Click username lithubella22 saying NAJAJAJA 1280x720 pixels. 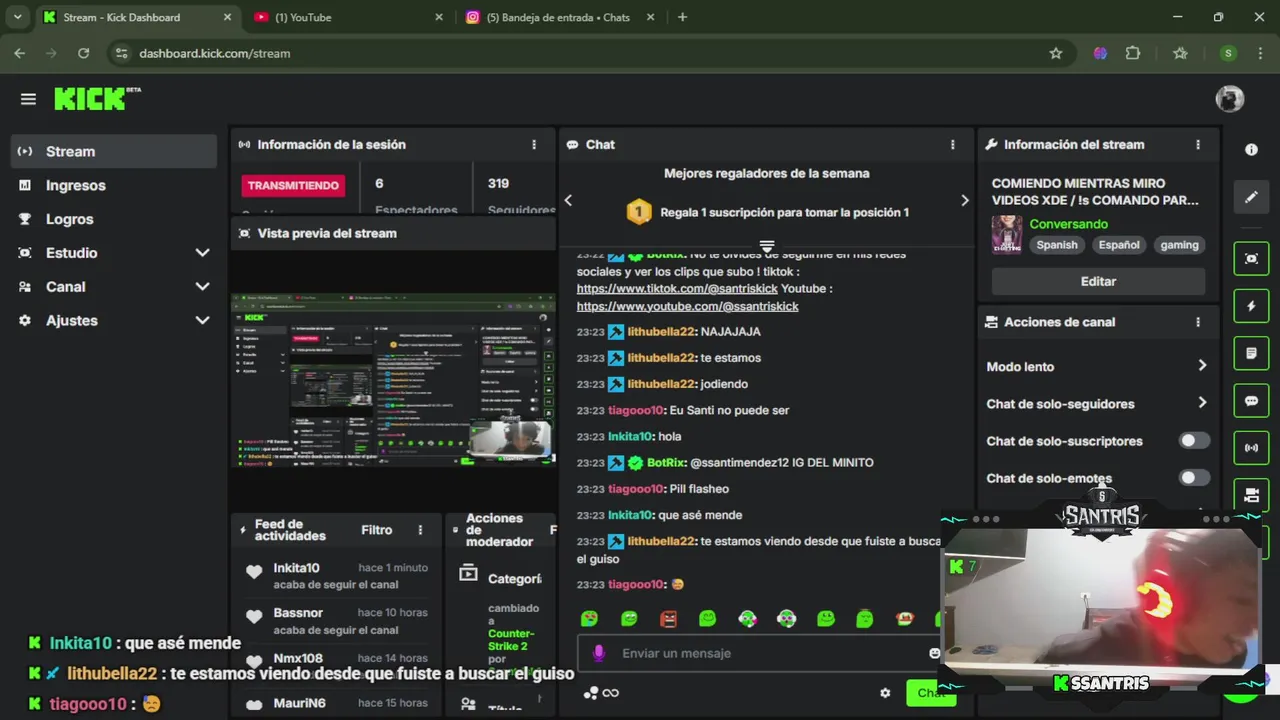point(661,332)
